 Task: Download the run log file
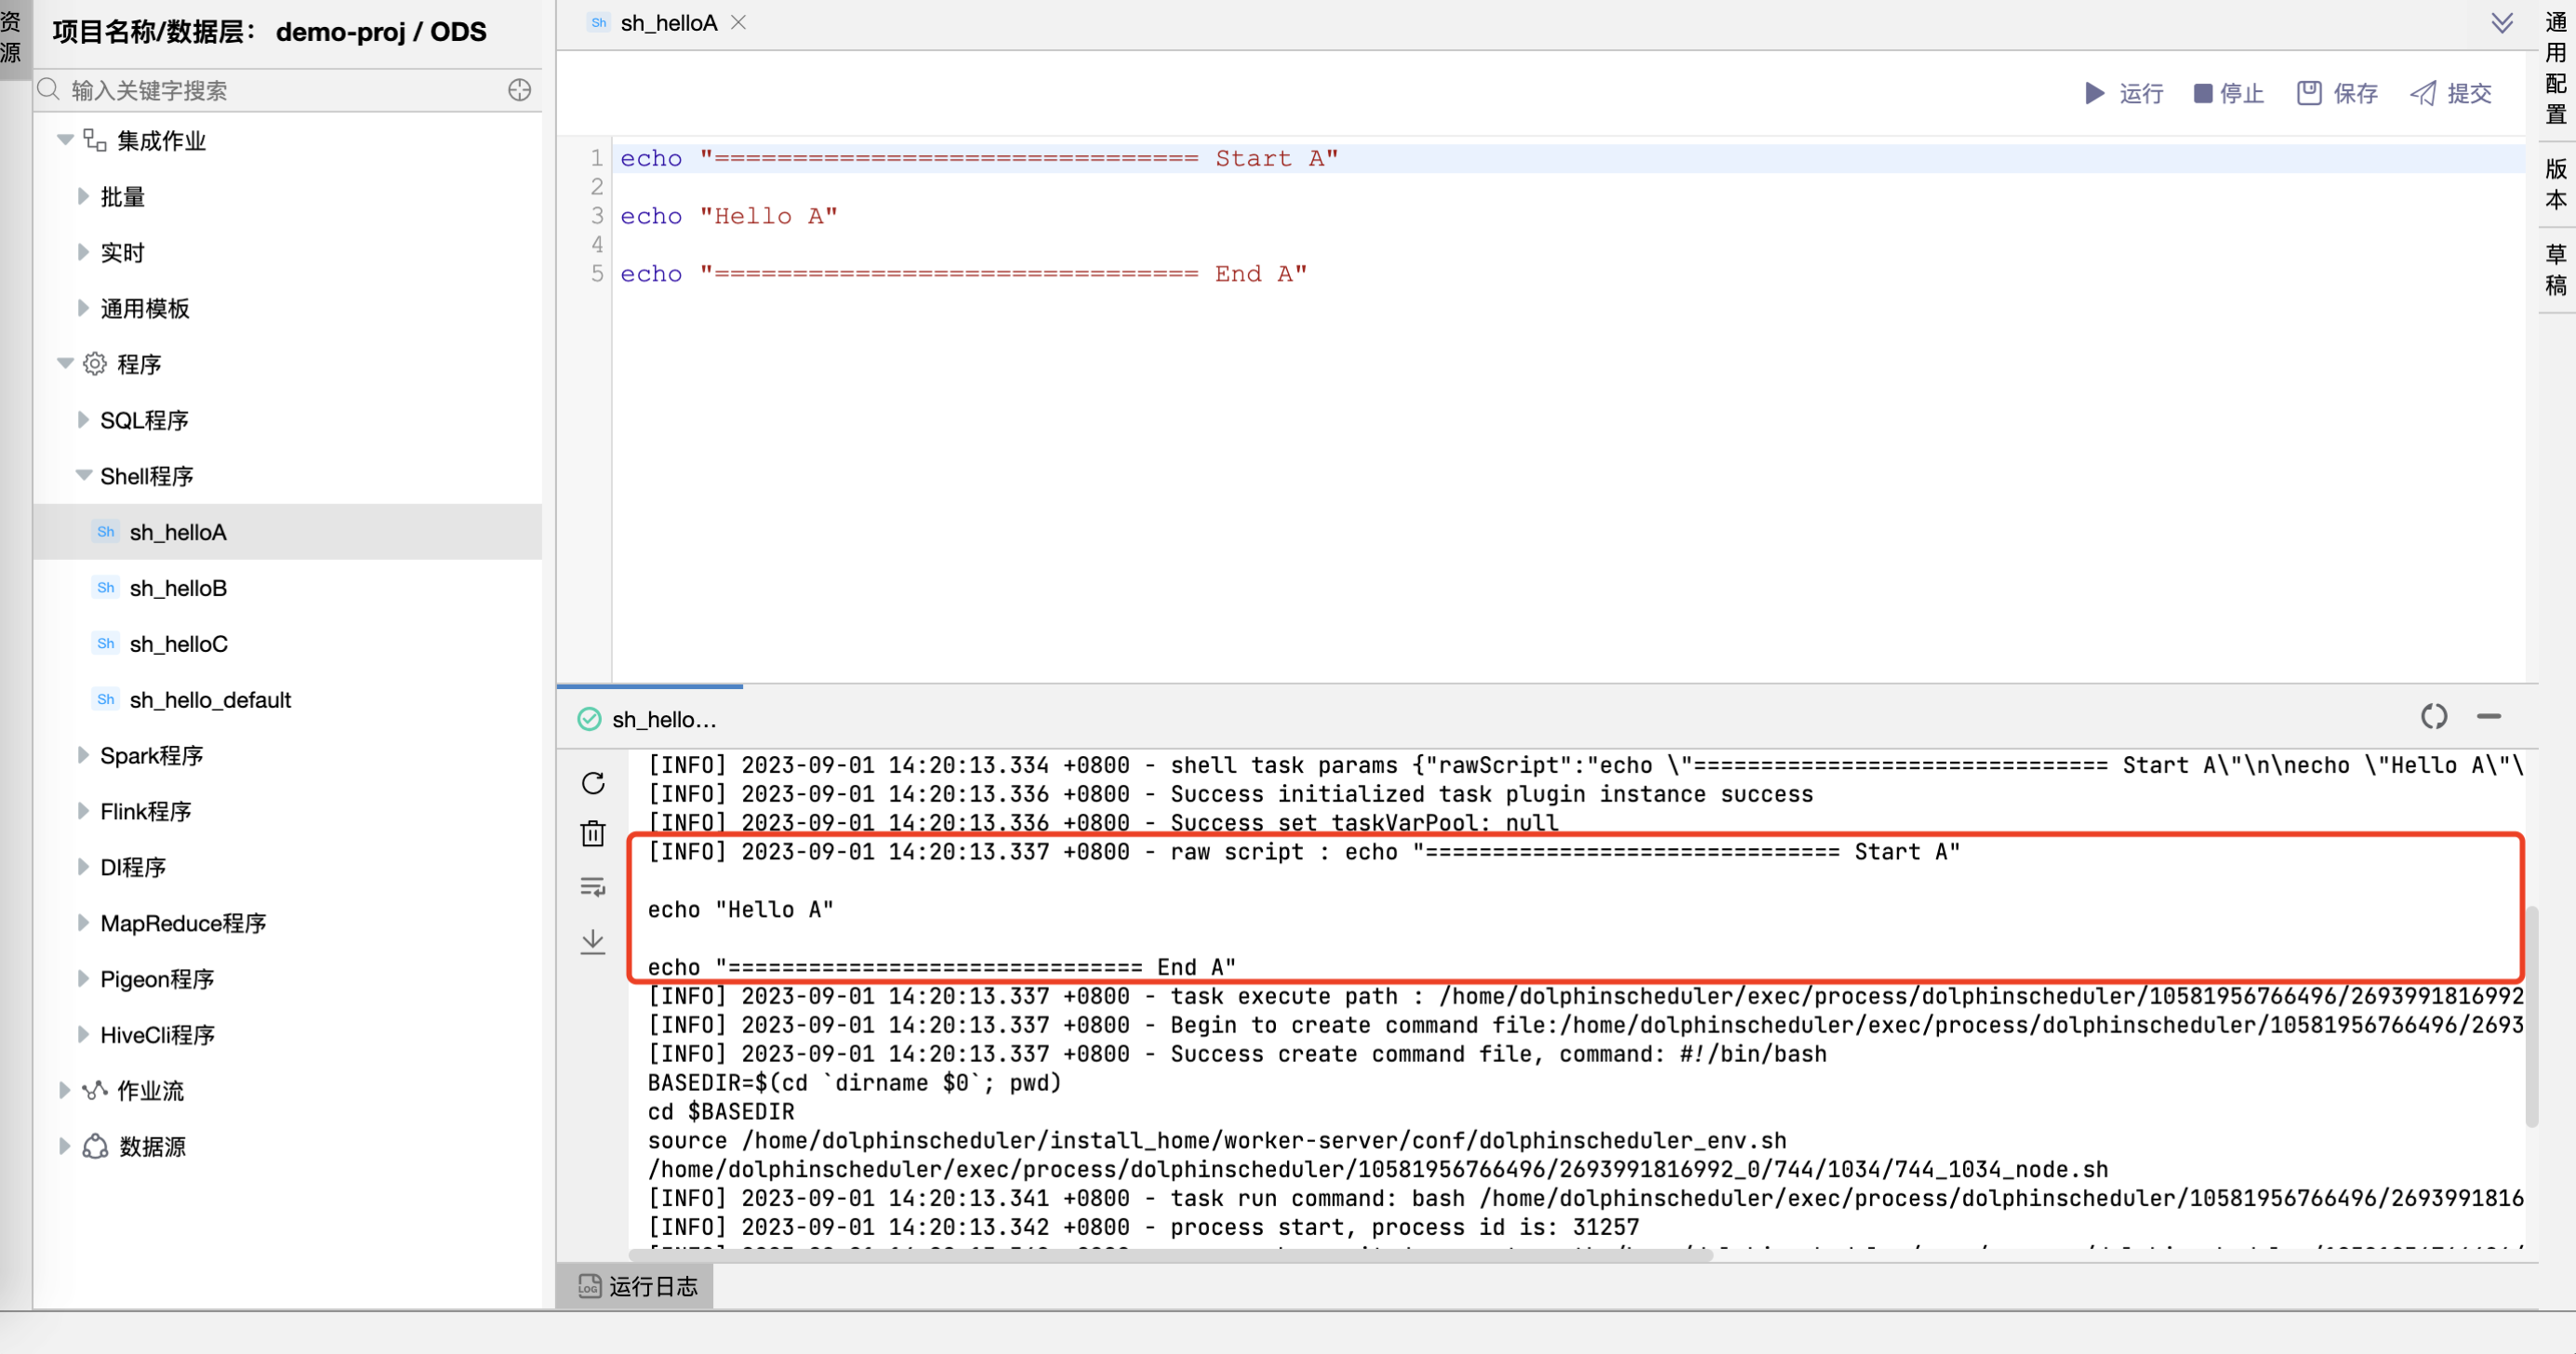tap(593, 941)
